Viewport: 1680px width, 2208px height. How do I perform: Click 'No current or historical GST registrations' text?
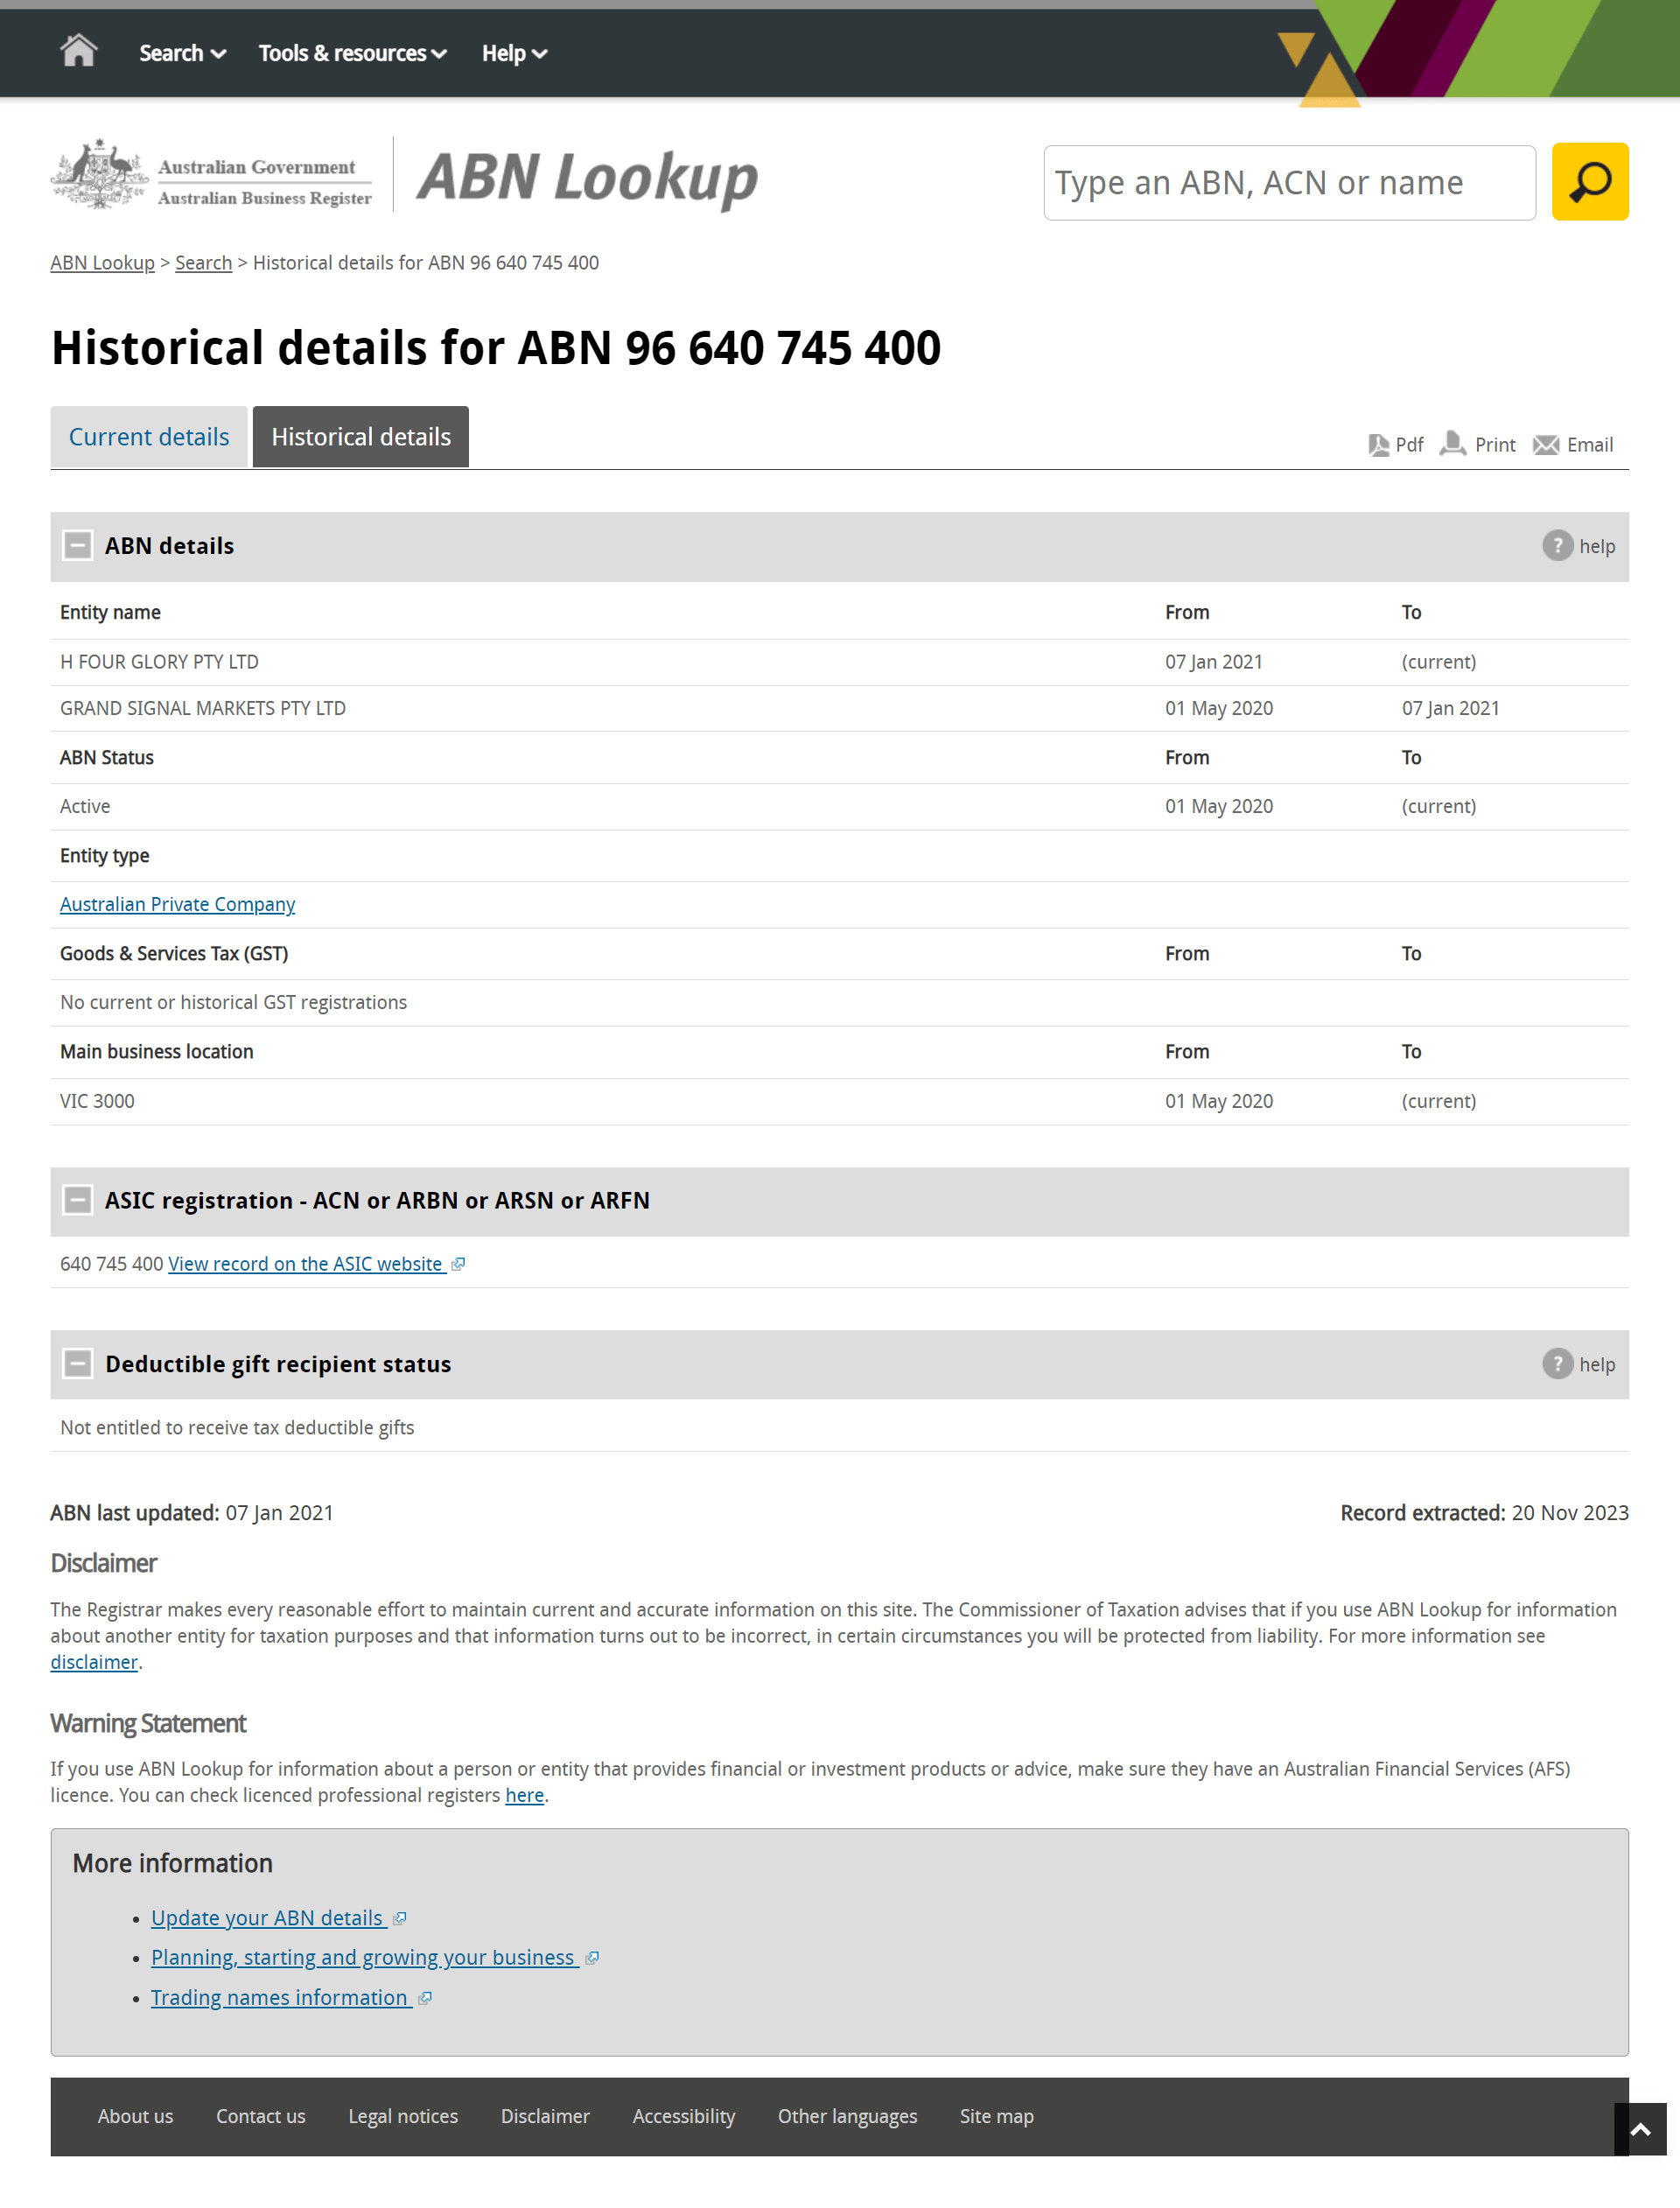pyautogui.click(x=233, y=1002)
